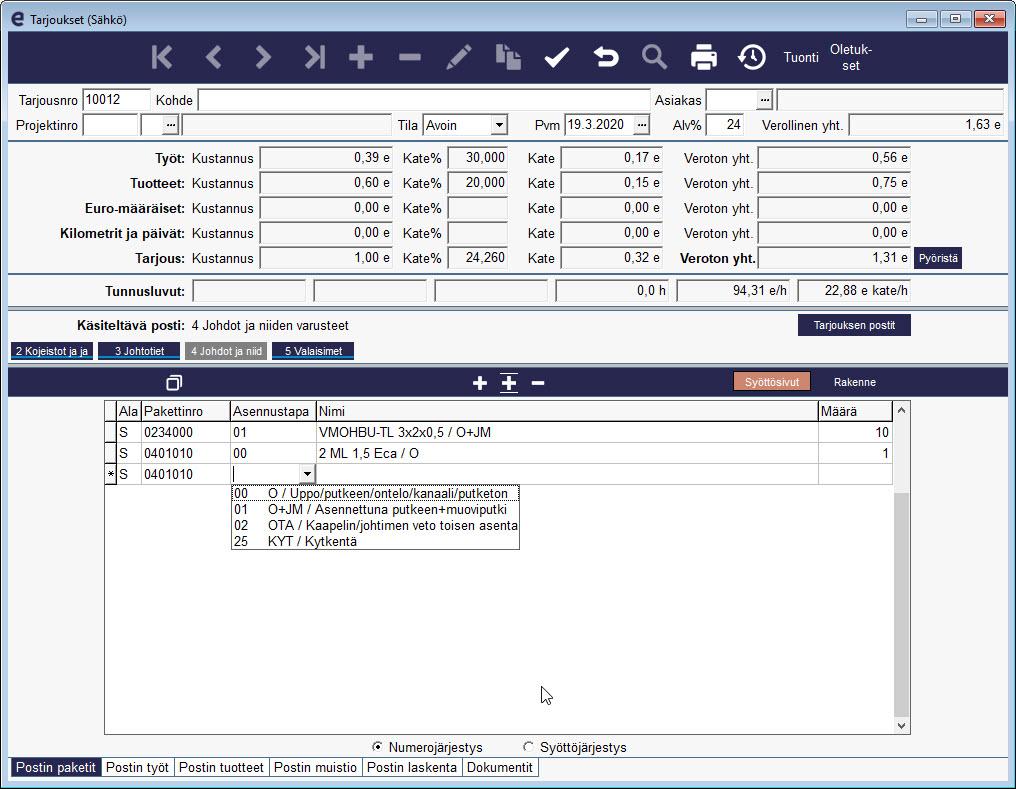Select row 2 ML 1,5 Eca / O
This screenshot has width=1016, height=789.
tap(498, 453)
